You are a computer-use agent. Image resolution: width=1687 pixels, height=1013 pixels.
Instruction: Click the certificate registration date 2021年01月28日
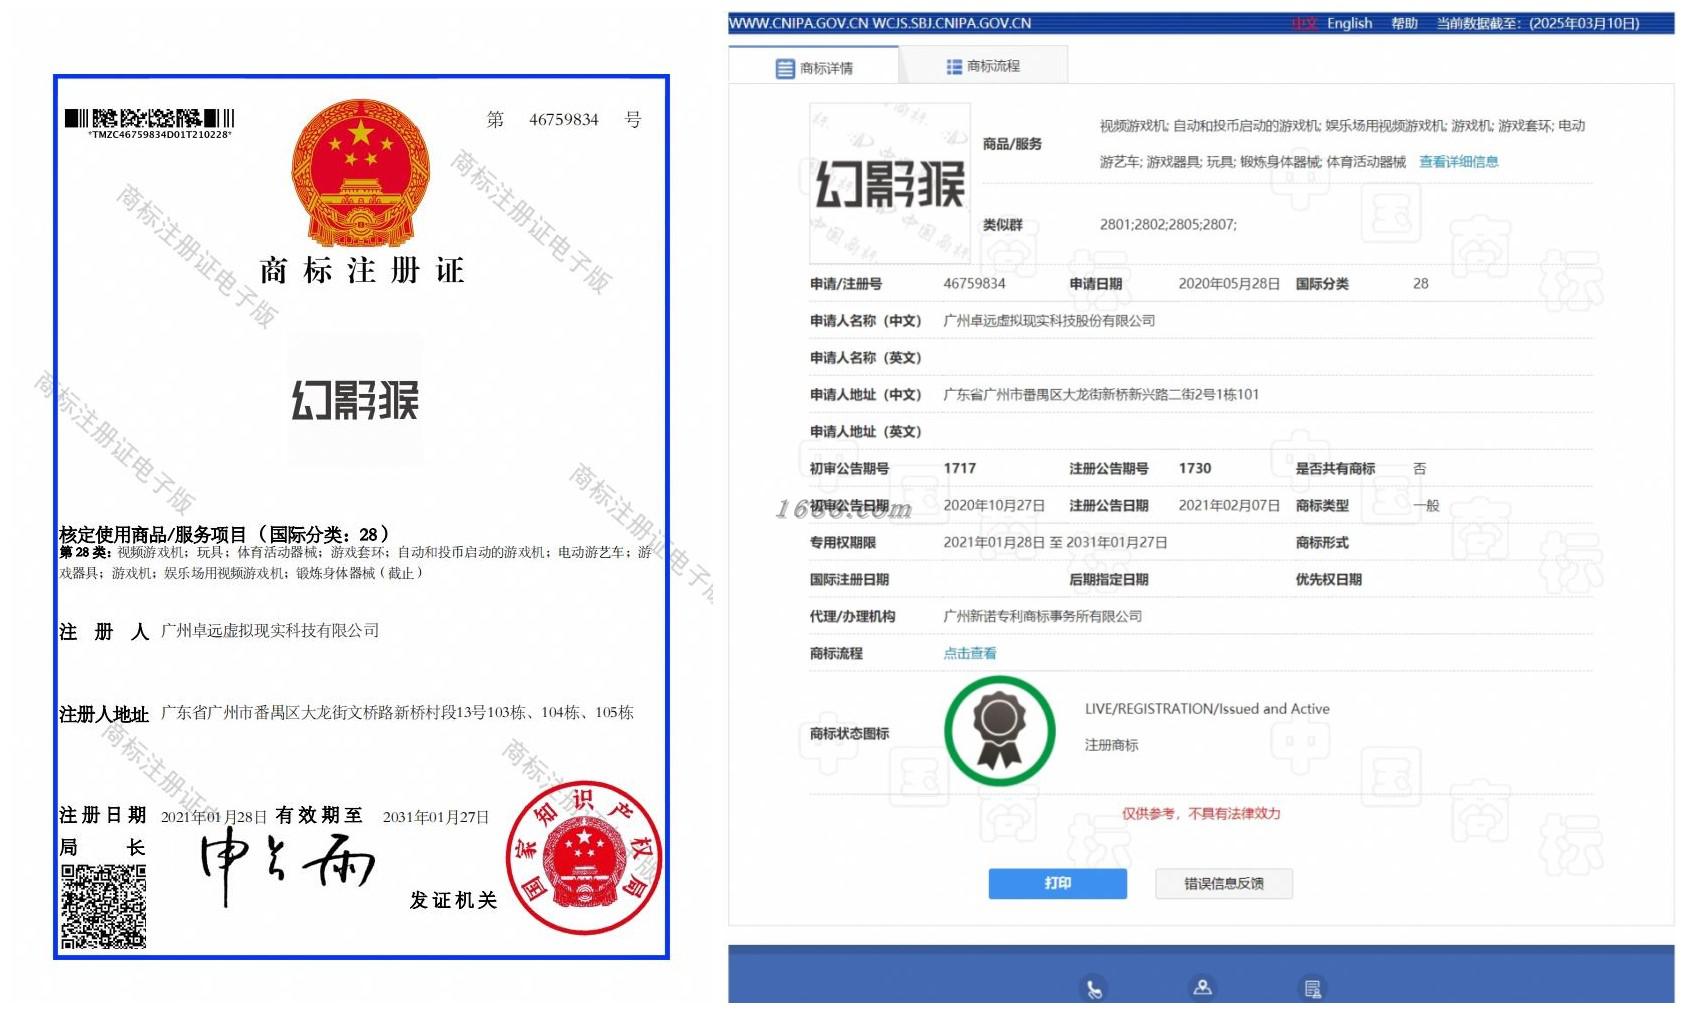[x=214, y=817]
